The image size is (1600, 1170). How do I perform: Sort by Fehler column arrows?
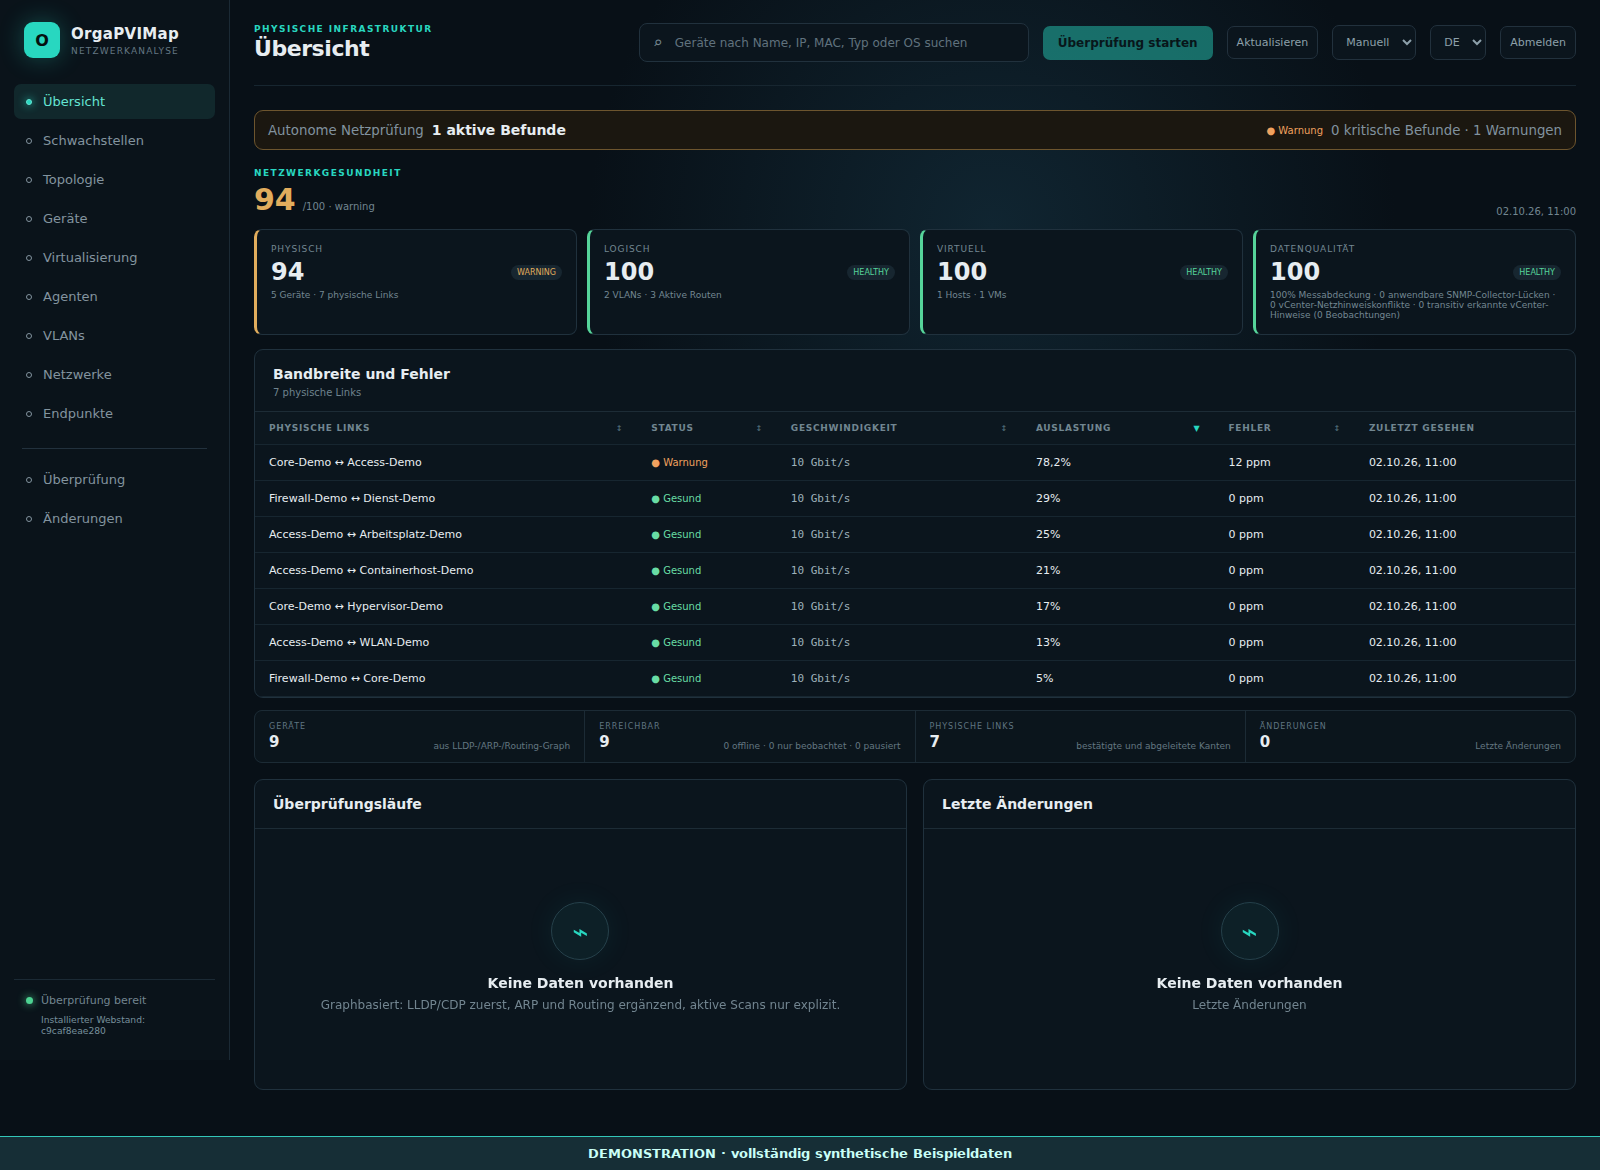tap(1337, 428)
